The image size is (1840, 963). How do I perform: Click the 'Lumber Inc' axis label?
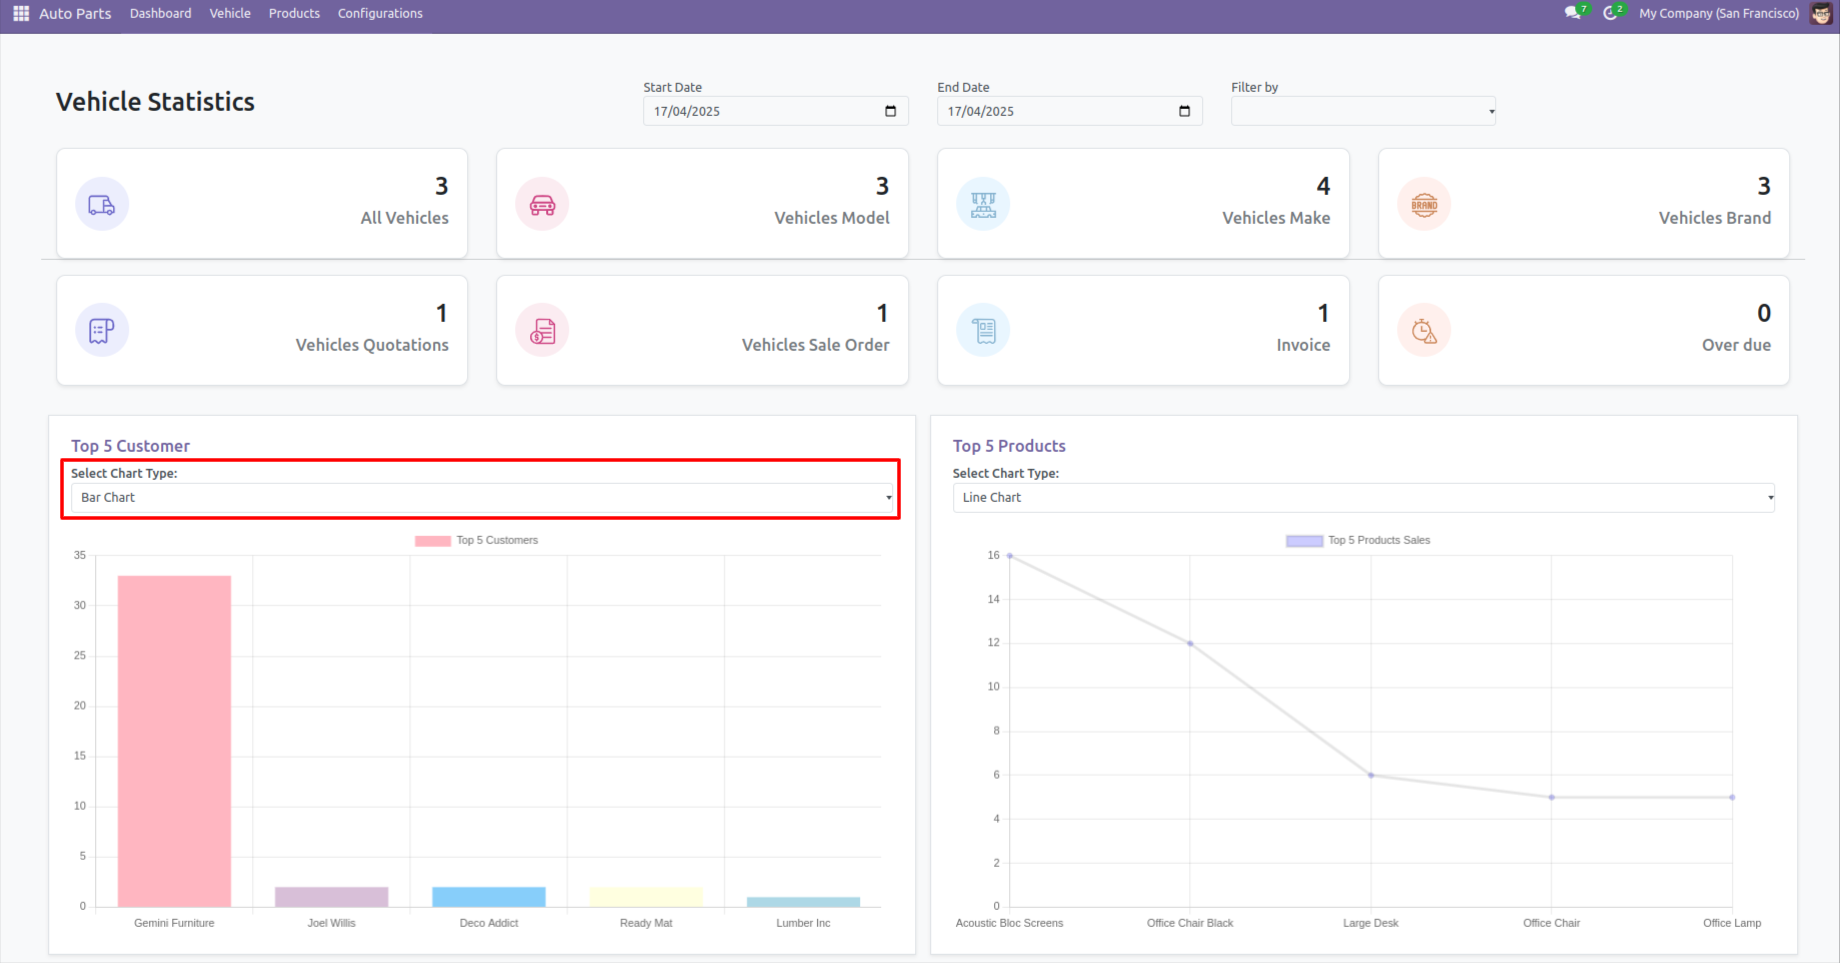point(803,923)
